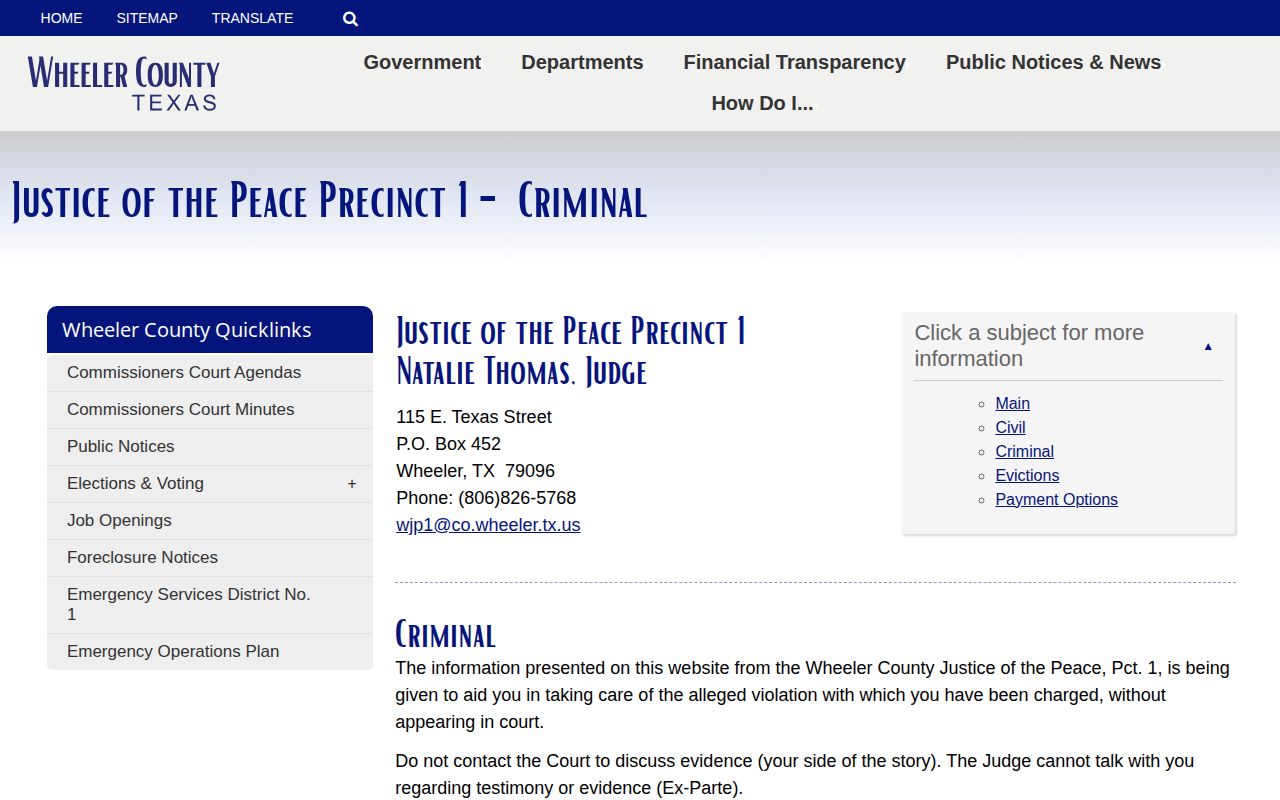Click 'Click a subject for more information' heading
The image size is (1280, 800).
(x=1029, y=346)
